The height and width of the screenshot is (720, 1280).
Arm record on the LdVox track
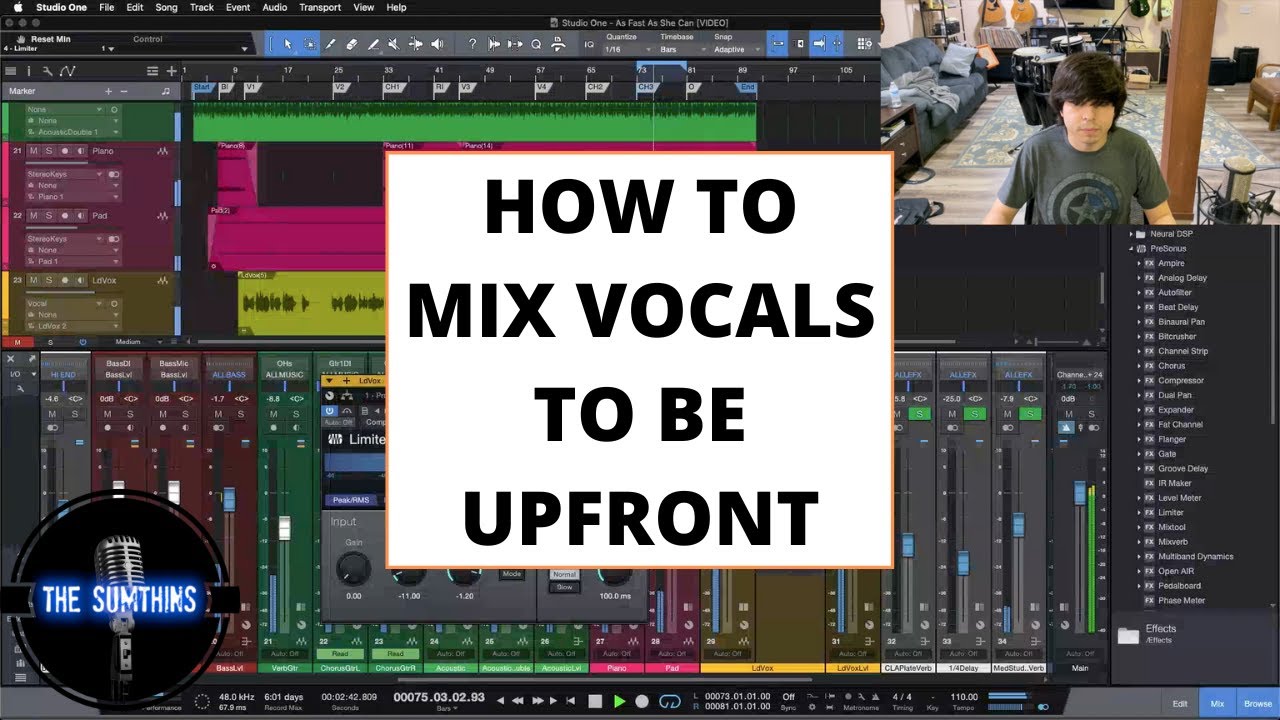[64, 281]
